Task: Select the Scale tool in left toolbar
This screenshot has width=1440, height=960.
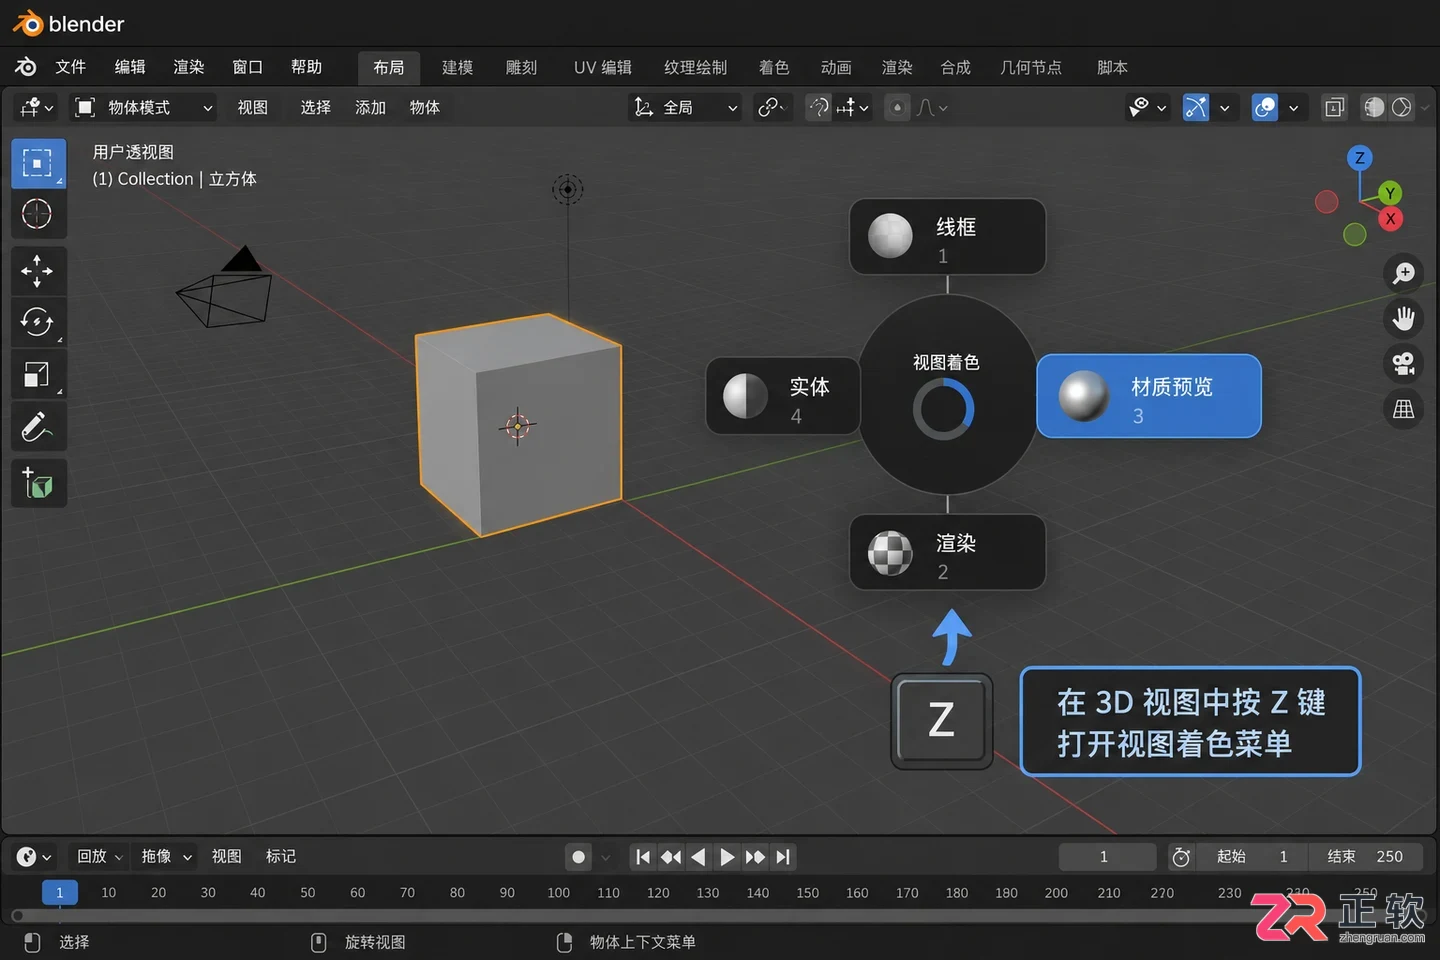Action: pyautogui.click(x=38, y=374)
